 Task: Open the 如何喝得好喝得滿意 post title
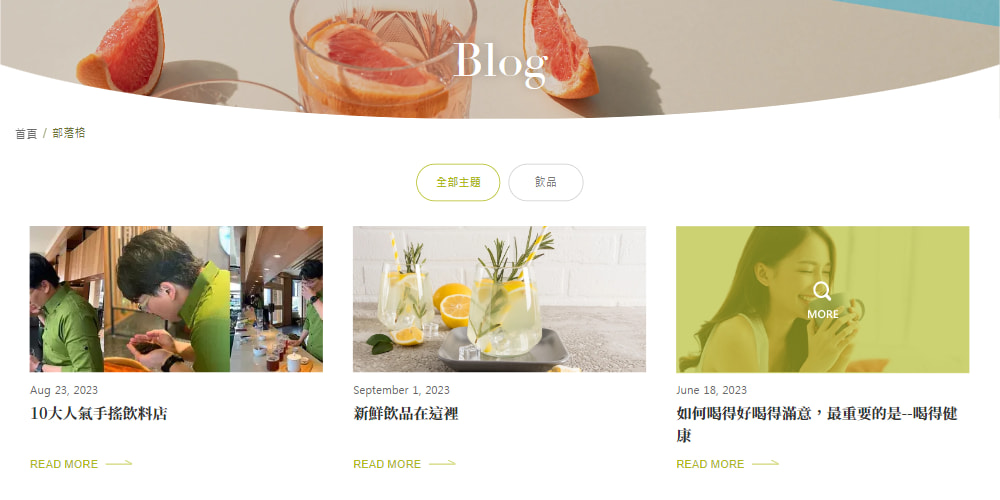click(817, 425)
